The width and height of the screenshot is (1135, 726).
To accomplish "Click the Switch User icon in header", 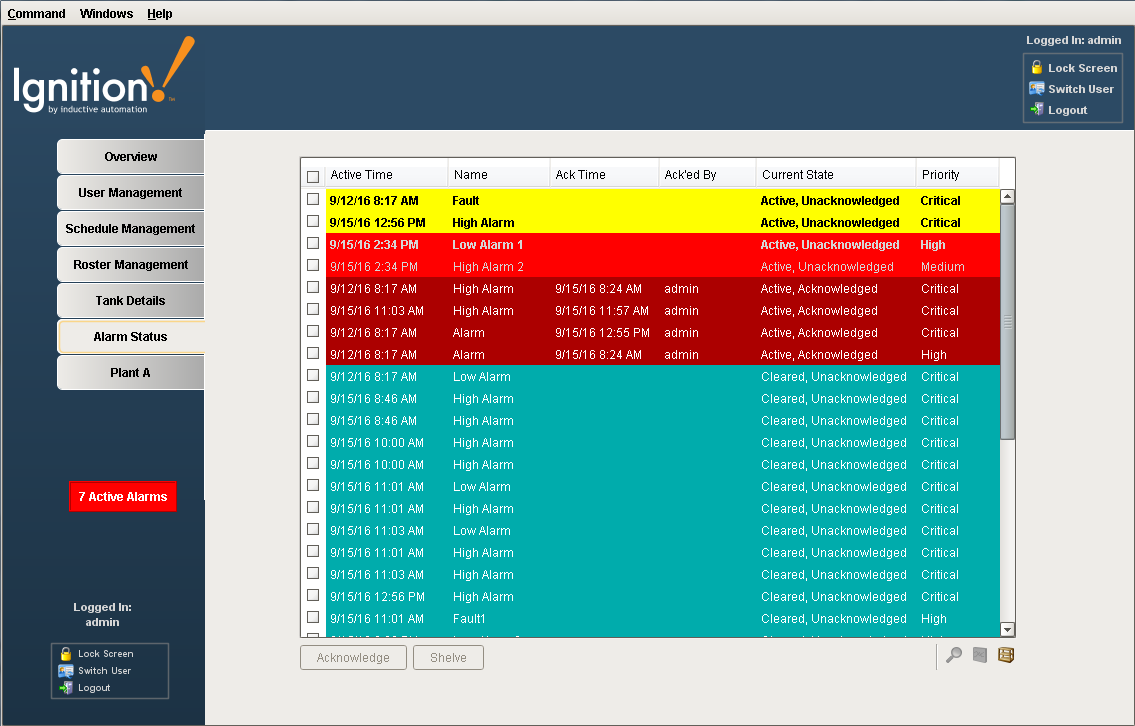I will 1037,88.
